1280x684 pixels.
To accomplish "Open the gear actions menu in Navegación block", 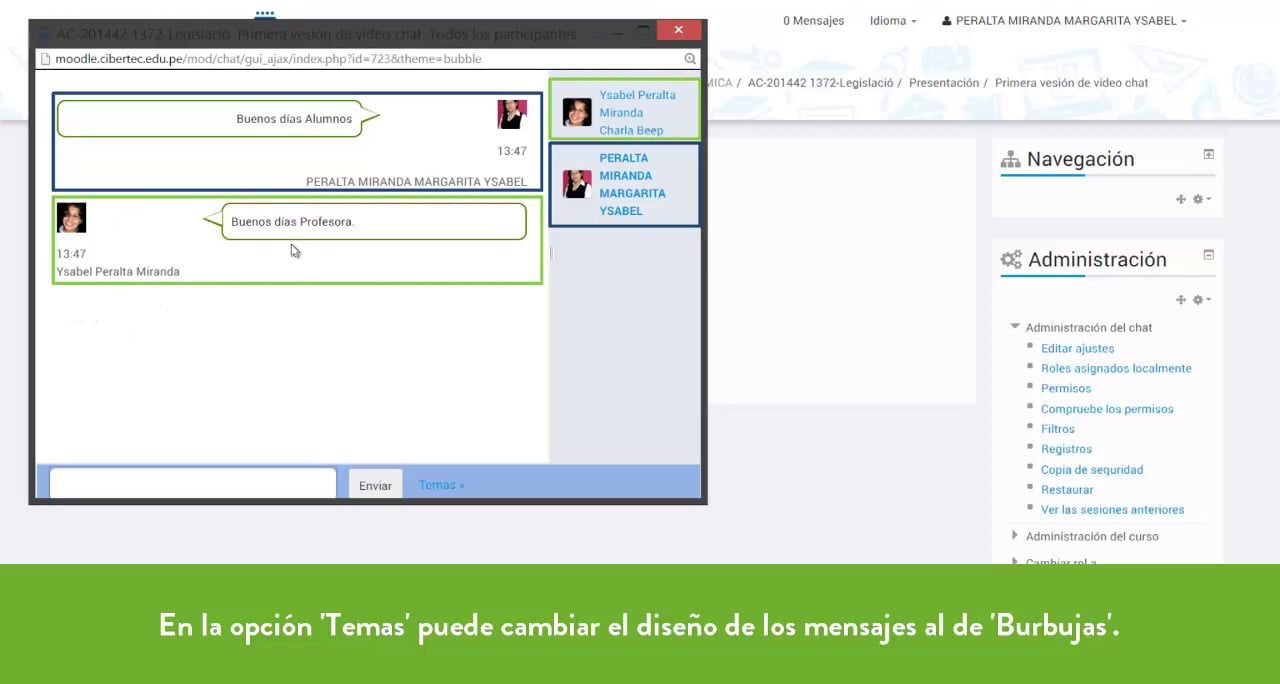I will click(1201, 199).
